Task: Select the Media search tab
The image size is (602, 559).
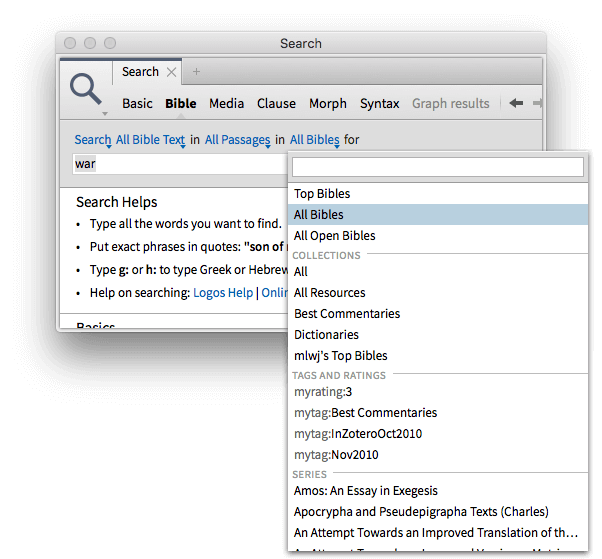Action: [x=226, y=103]
